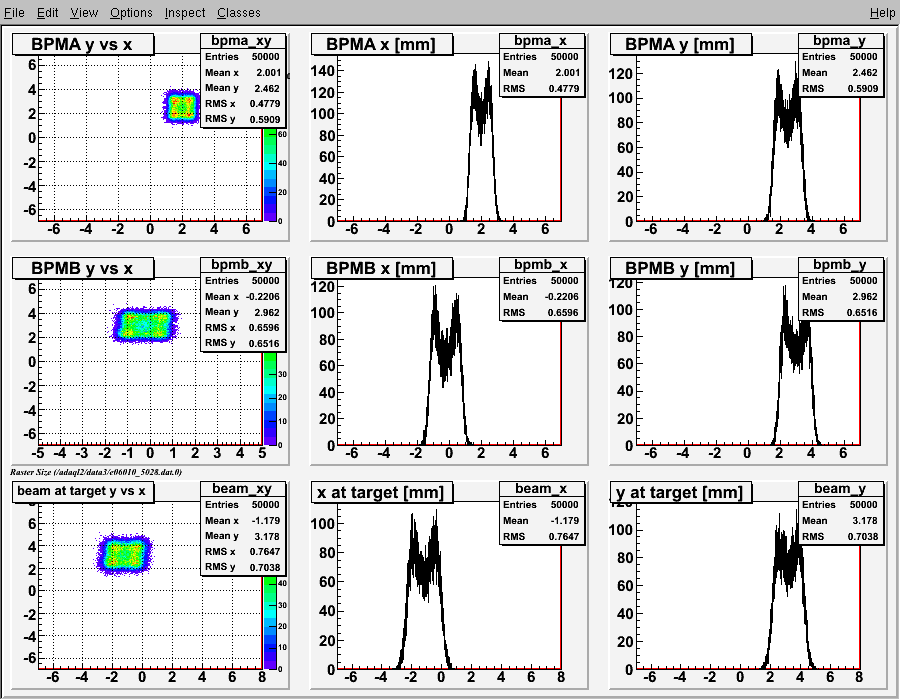Image resolution: width=900 pixels, height=700 pixels.
Task: Click RMS value 0.5909 in bpma_y box
Action: click(863, 88)
